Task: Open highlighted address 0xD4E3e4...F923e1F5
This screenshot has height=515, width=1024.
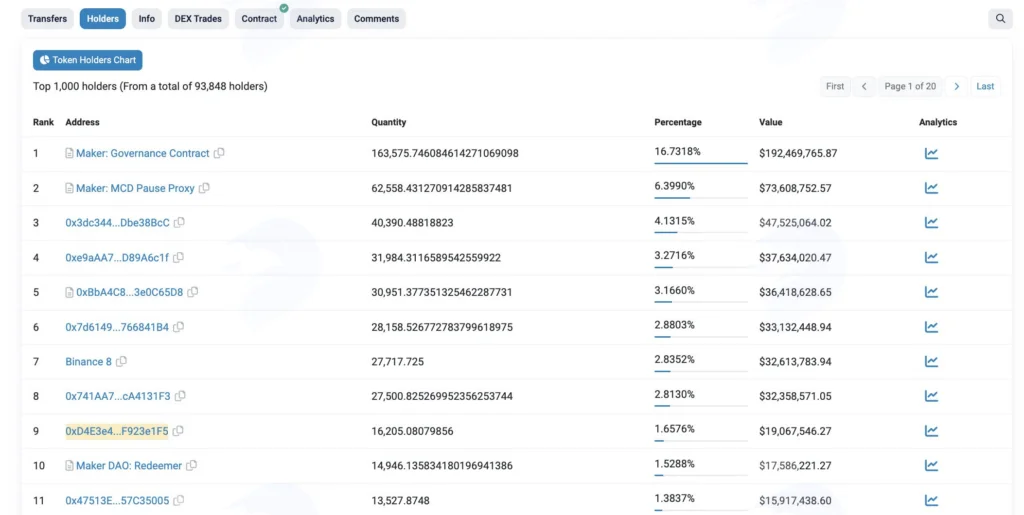Action: 117,431
